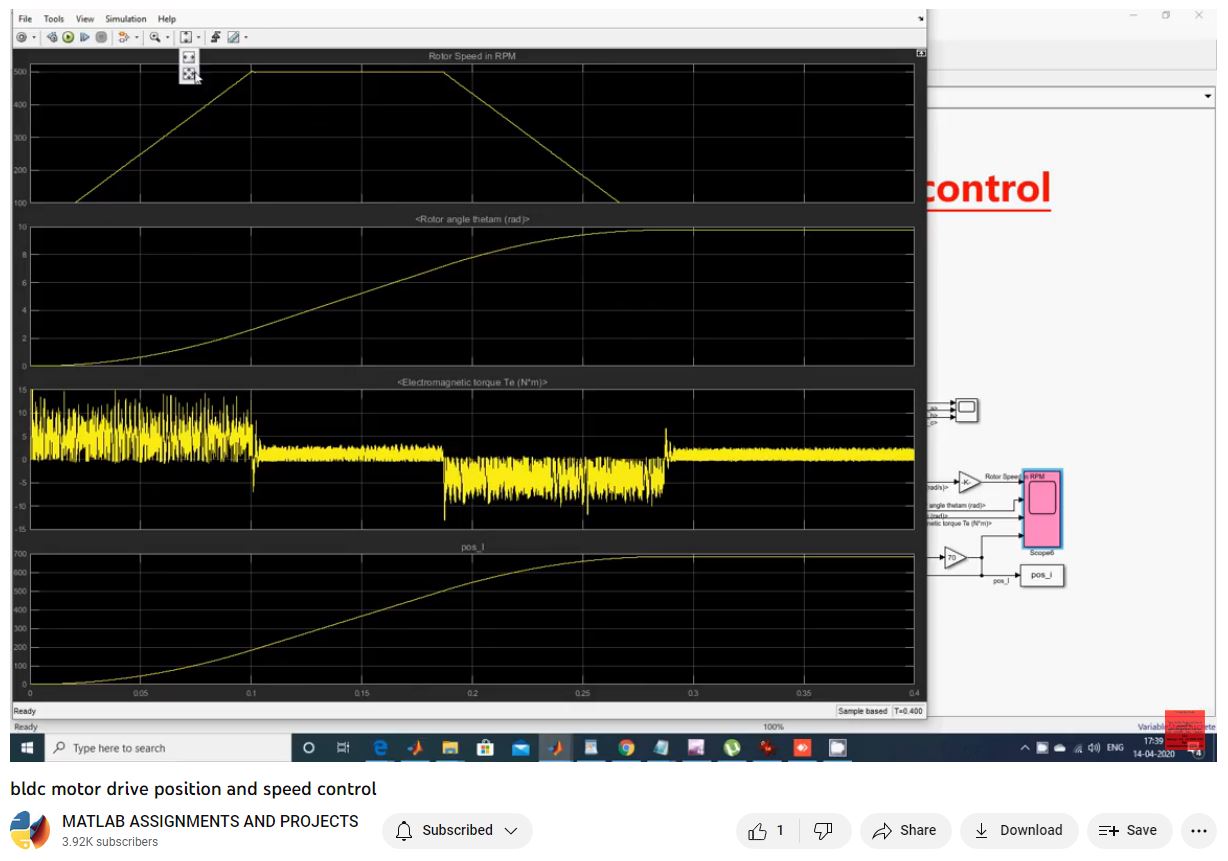Click the Download button
Screen dimensions: 1228x861
tap(1018, 830)
